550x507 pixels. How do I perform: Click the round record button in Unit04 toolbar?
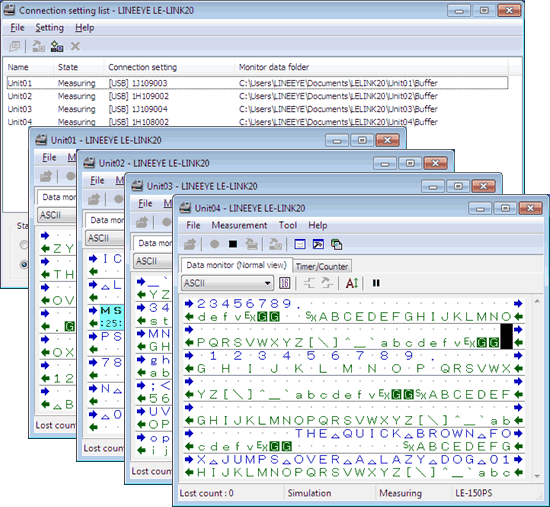pos(214,244)
